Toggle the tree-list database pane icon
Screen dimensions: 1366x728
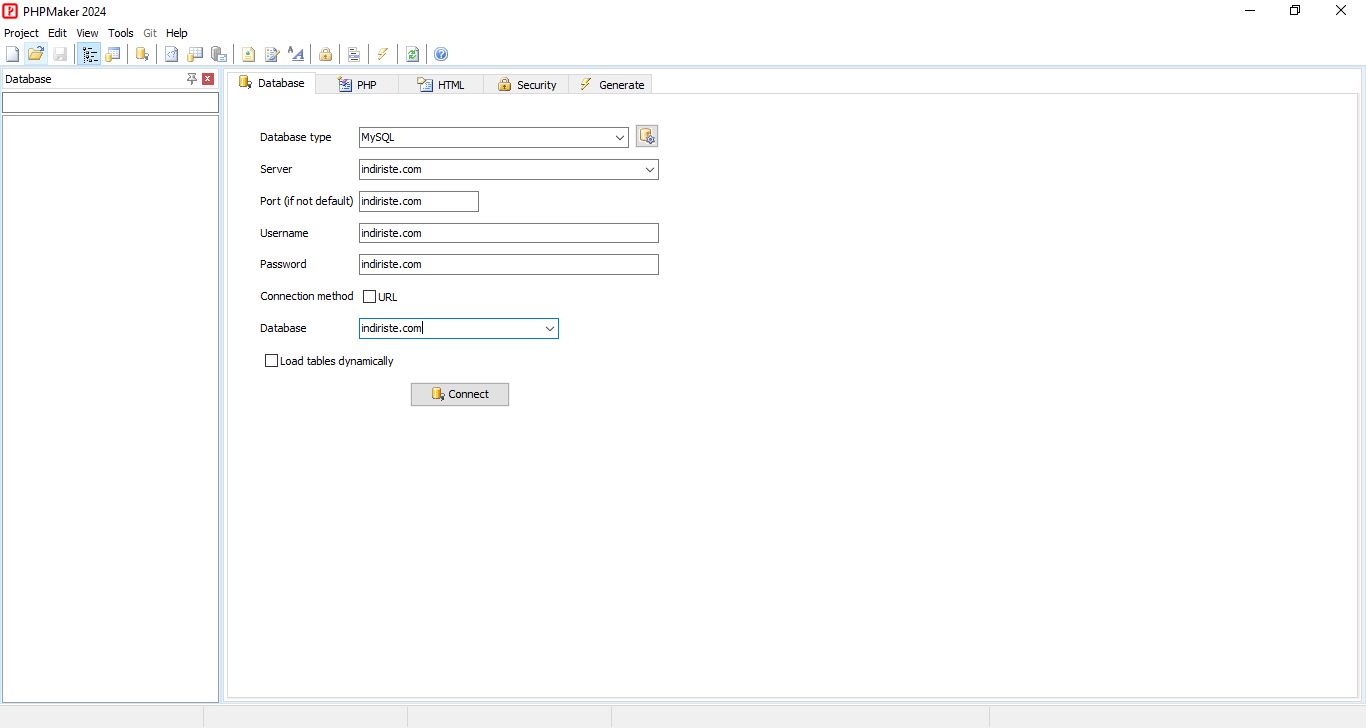(90, 54)
